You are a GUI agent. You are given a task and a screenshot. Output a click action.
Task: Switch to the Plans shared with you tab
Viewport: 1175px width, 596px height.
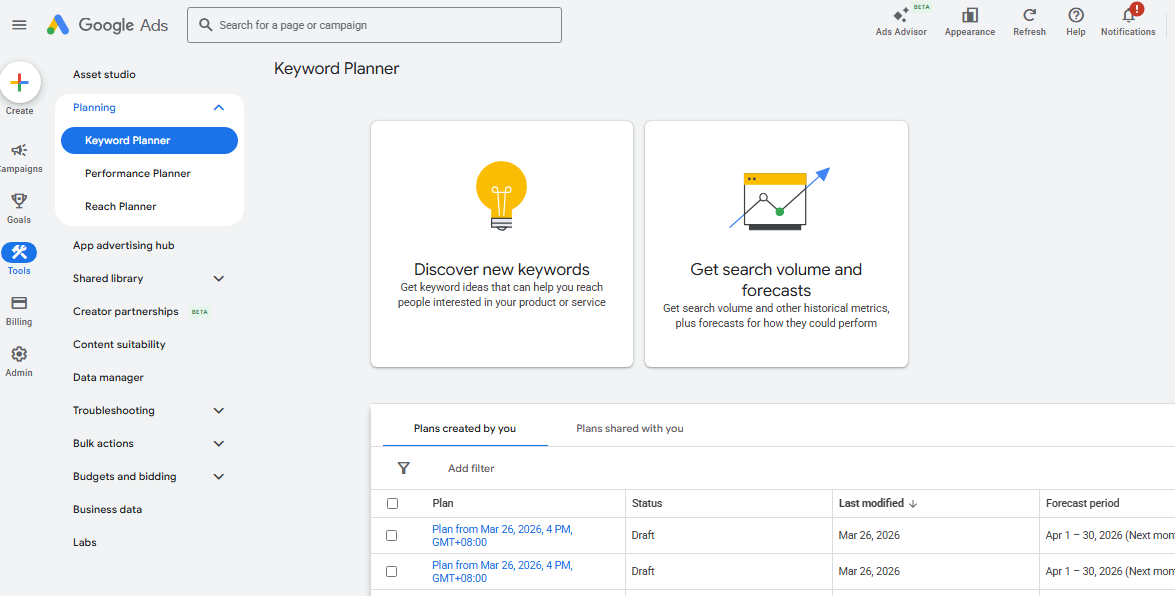629,427
